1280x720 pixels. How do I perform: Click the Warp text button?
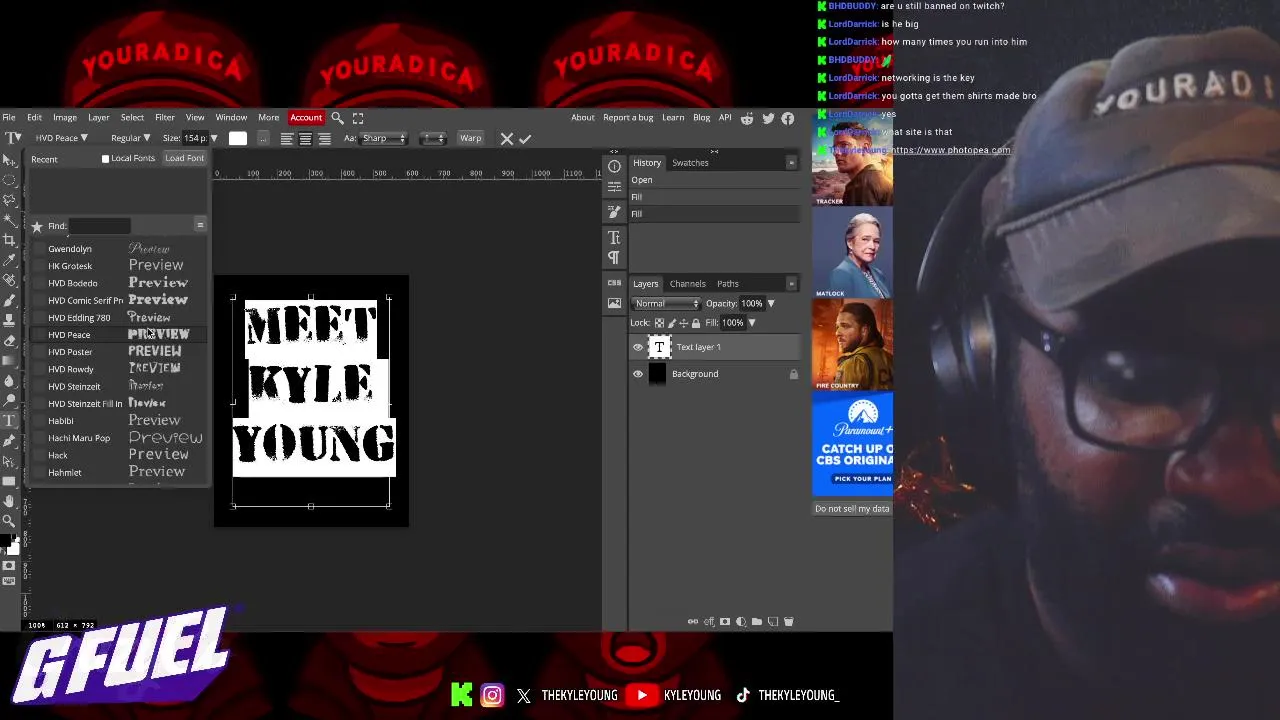tap(470, 138)
